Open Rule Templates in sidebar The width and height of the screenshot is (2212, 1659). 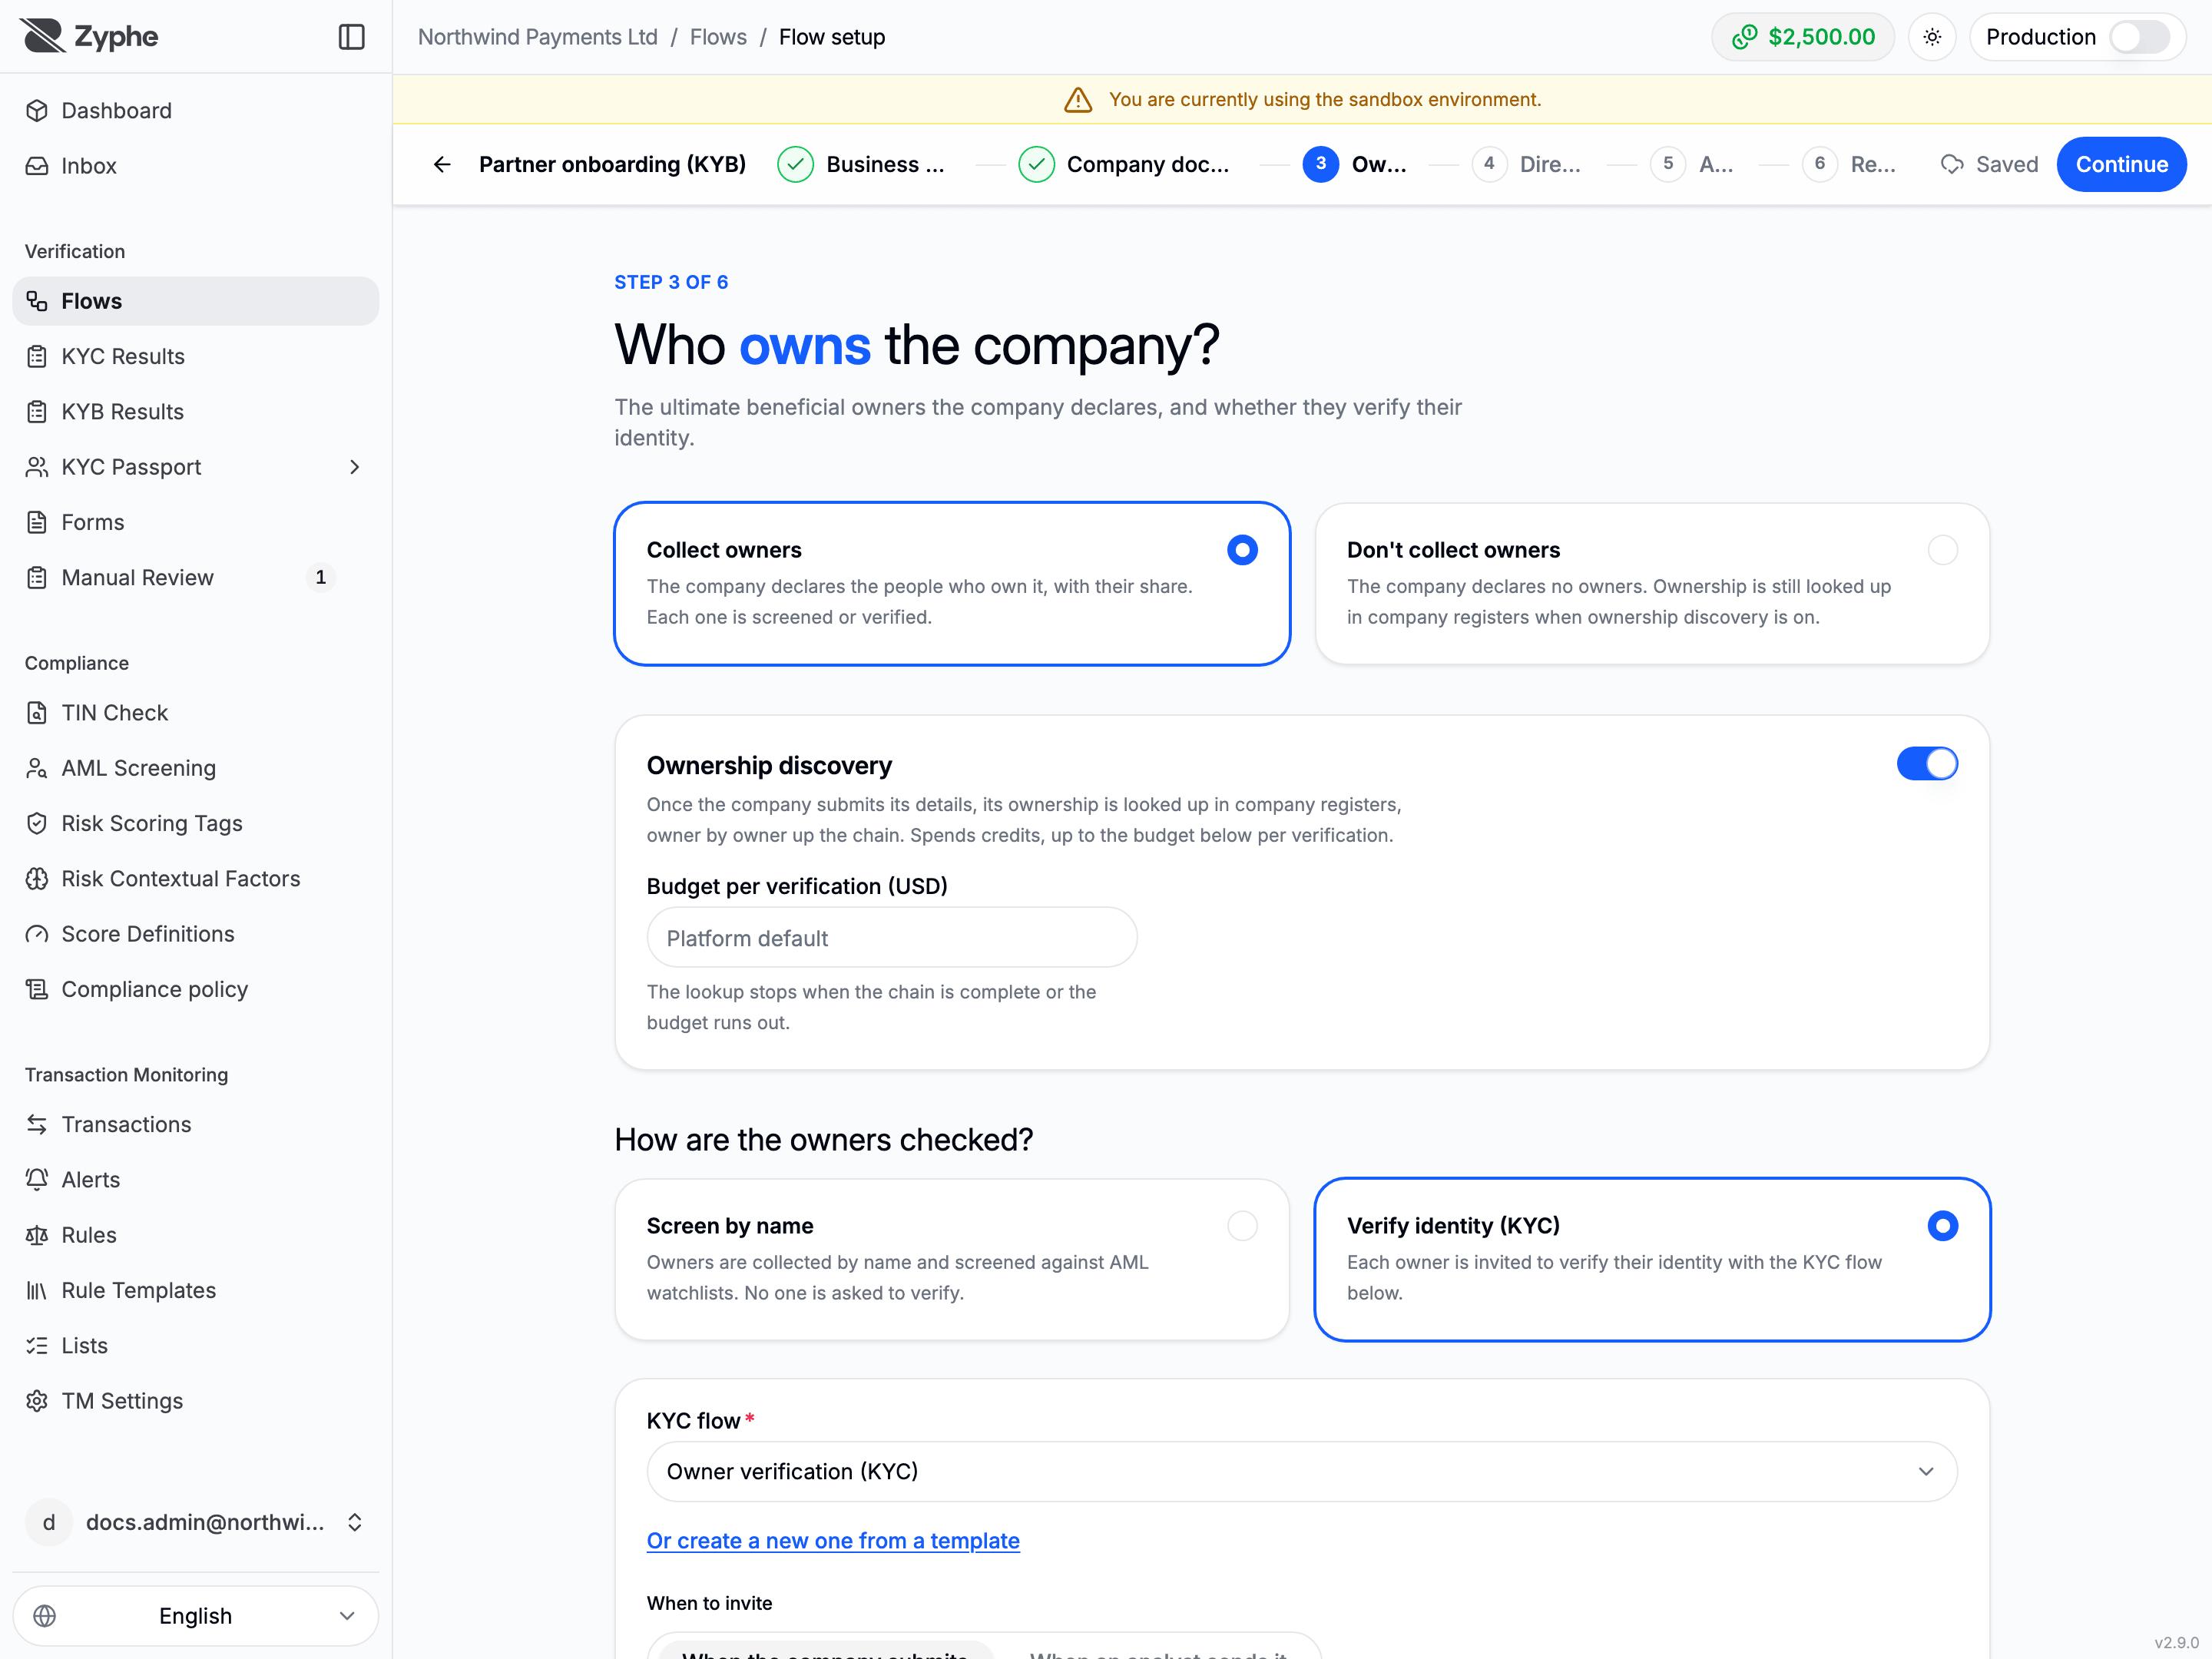coord(196,1290)
